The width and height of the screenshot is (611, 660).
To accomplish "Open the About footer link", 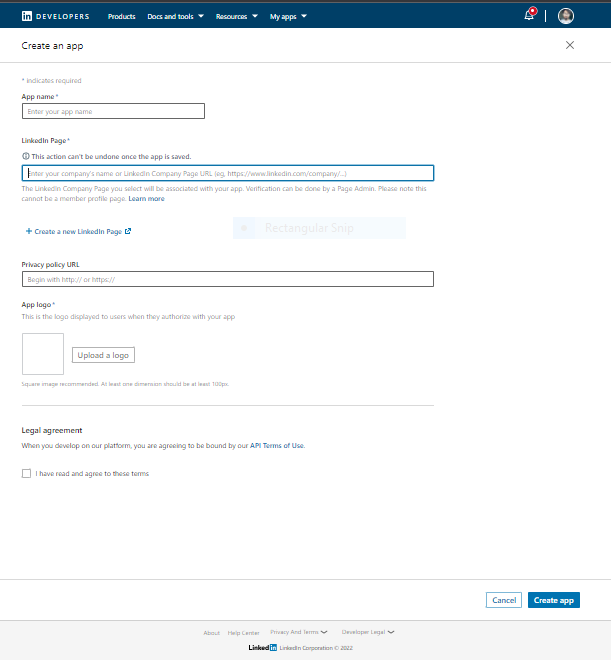I will point(212,633).
